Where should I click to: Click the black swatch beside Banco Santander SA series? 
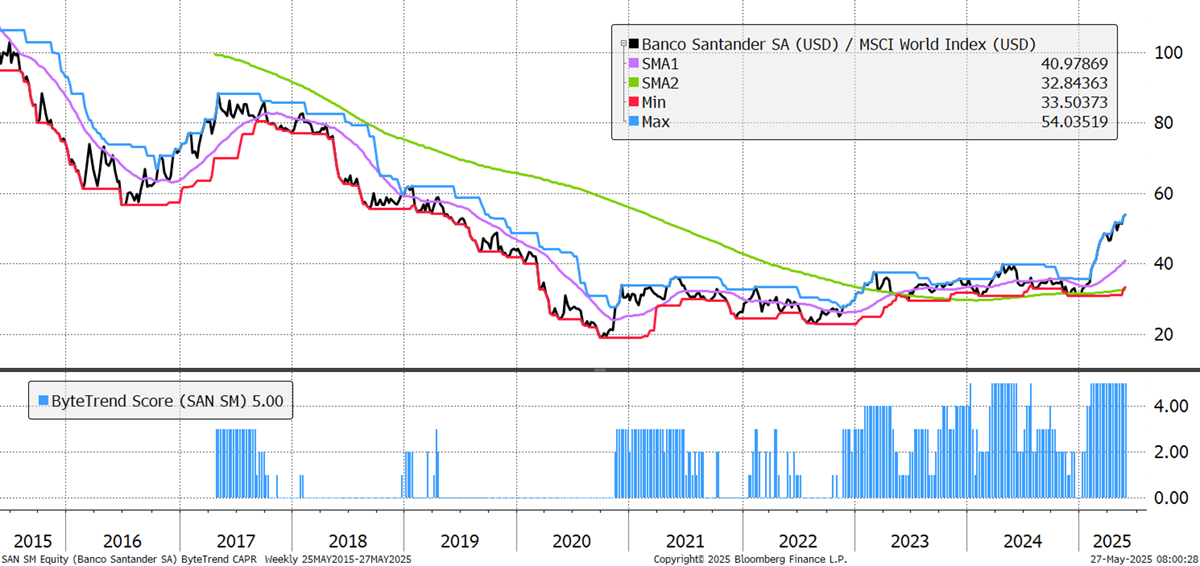632,44
